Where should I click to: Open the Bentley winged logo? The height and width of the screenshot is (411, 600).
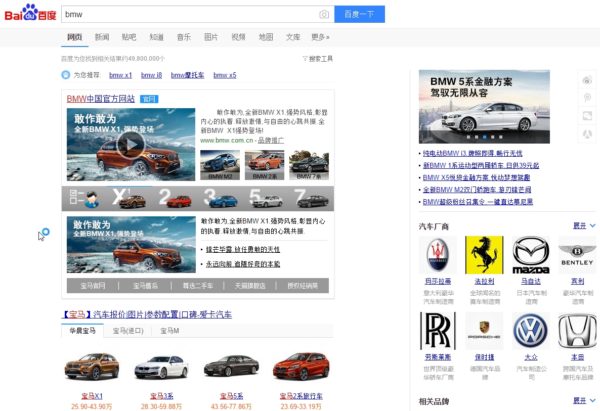(577, 255)
